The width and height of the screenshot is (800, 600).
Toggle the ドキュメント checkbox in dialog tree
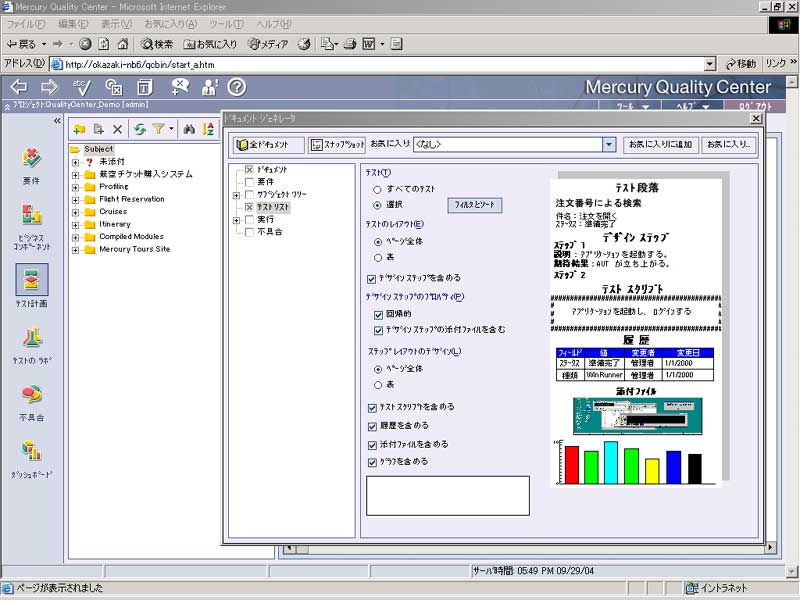click(x=249, y=169)
